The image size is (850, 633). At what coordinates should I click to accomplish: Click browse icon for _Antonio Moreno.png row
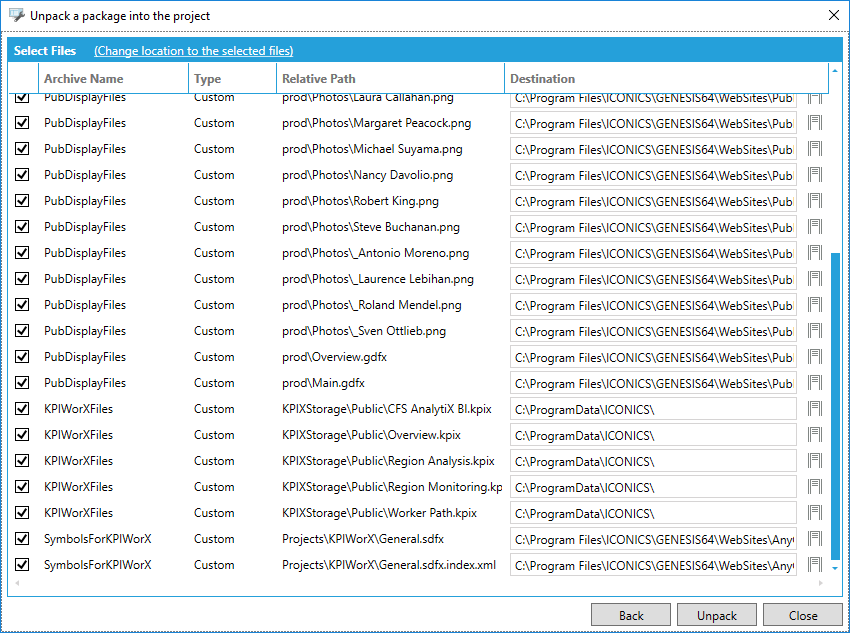814,253
